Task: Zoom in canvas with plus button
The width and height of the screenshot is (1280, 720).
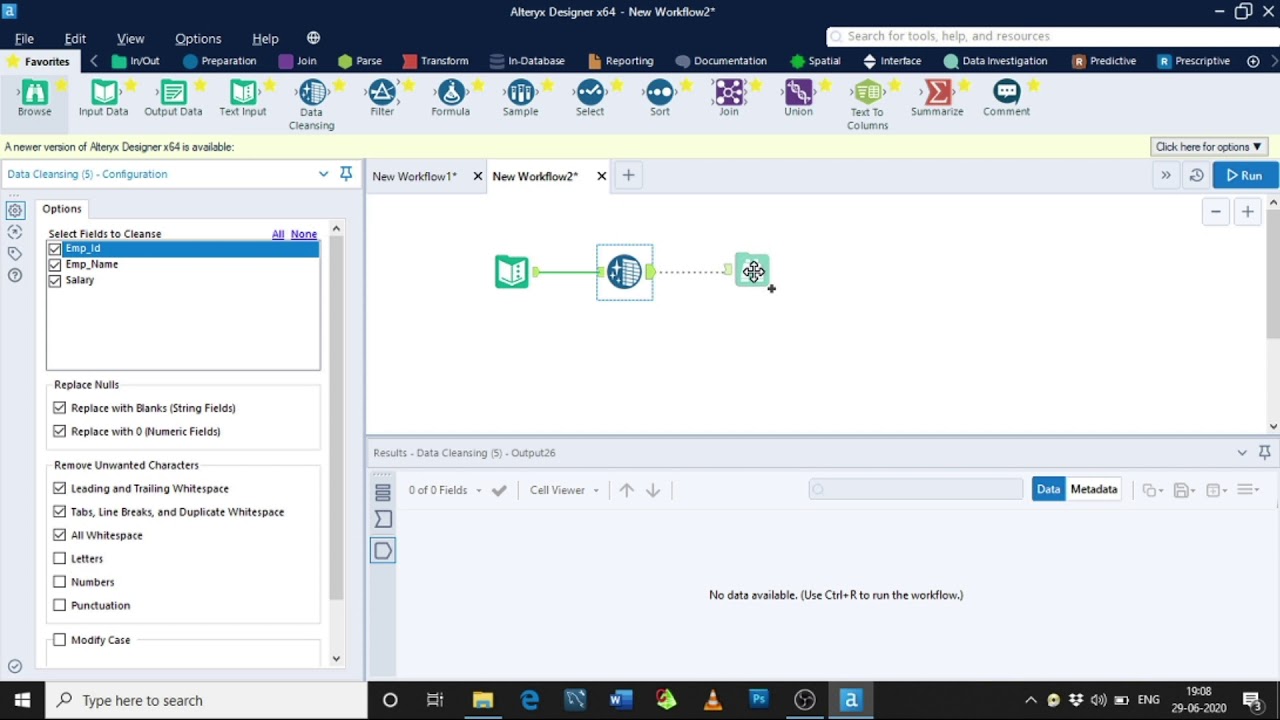Action: click(1247, 212)
